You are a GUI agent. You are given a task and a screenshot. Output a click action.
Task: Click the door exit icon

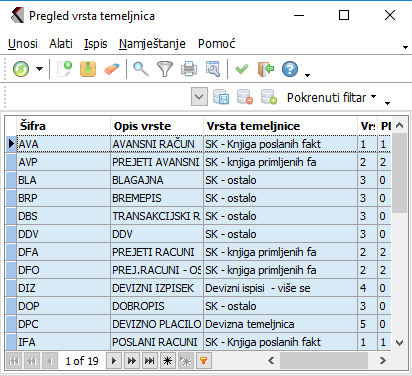[266, 69]
